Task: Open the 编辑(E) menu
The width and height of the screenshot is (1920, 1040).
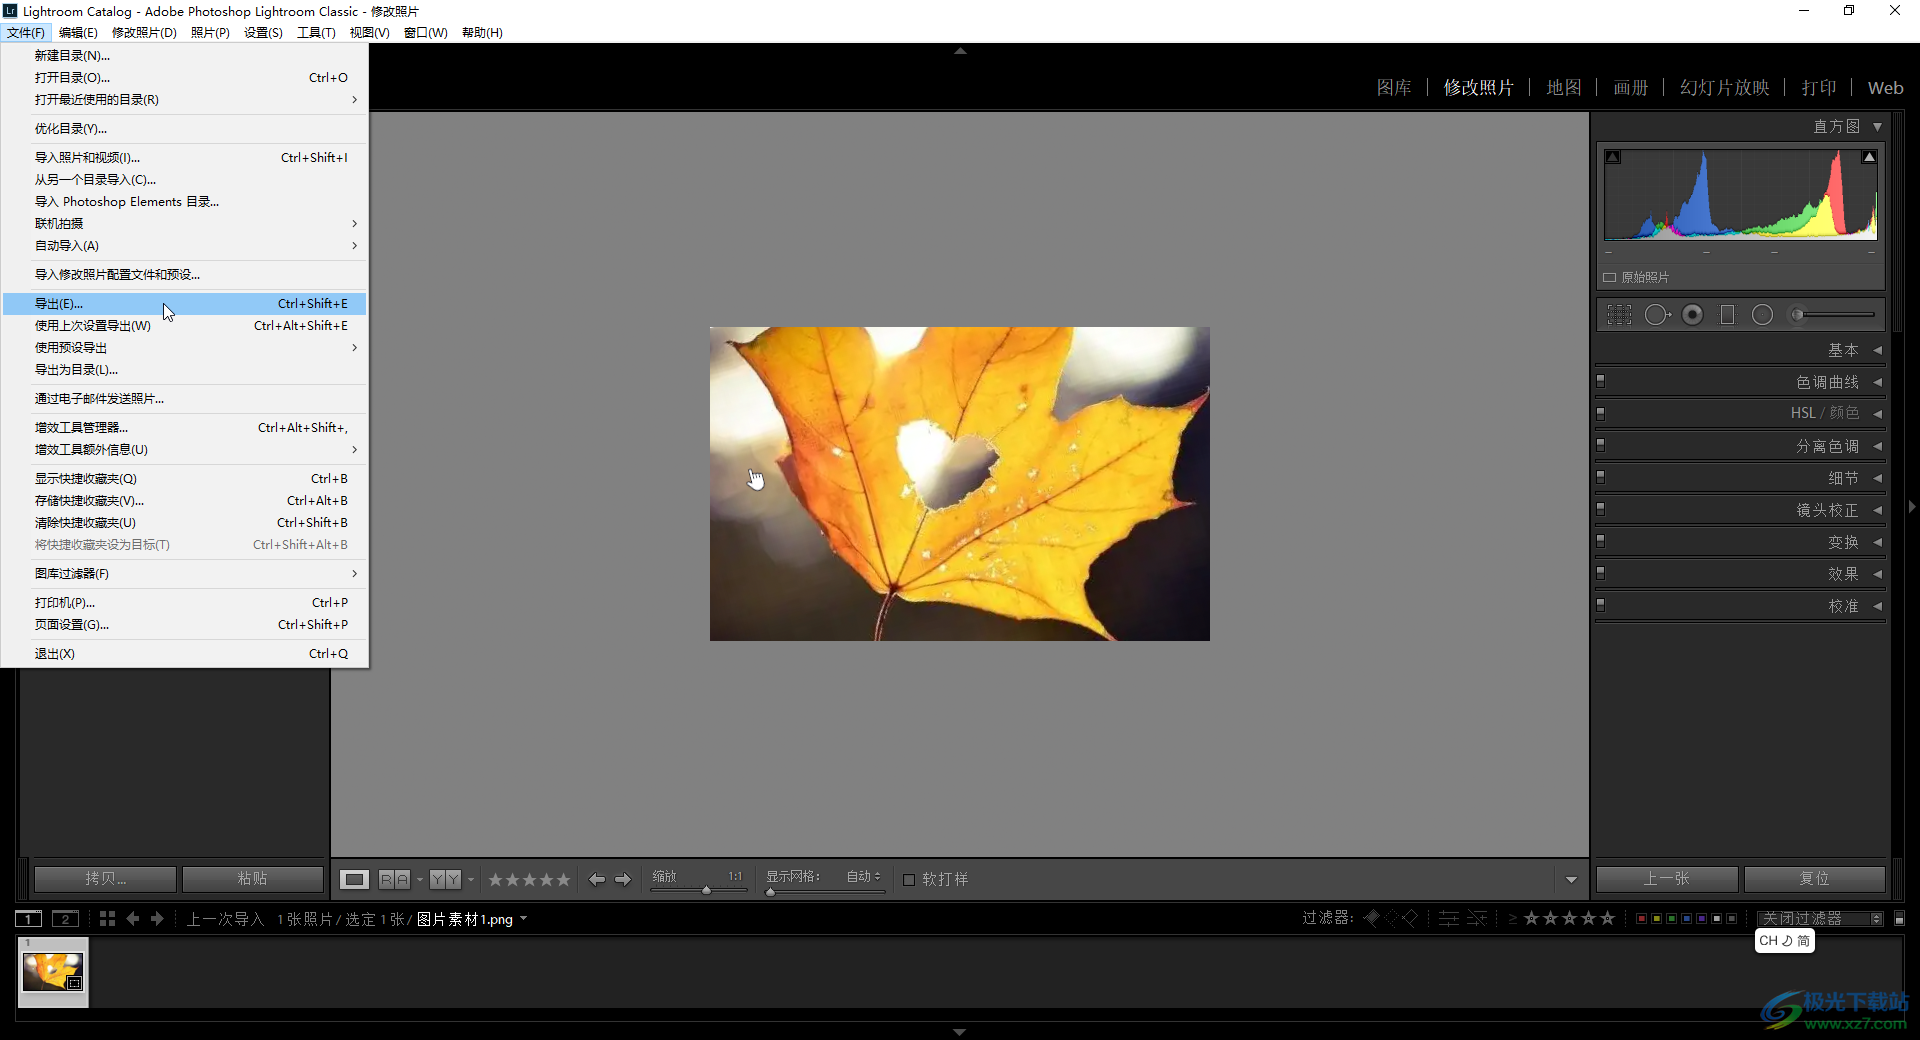Action: pos(78,33)
